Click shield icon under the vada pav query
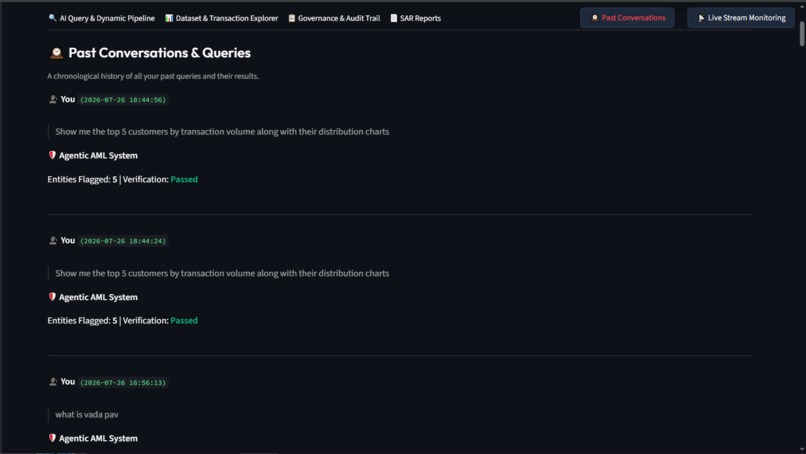 [x=52, y=438]
